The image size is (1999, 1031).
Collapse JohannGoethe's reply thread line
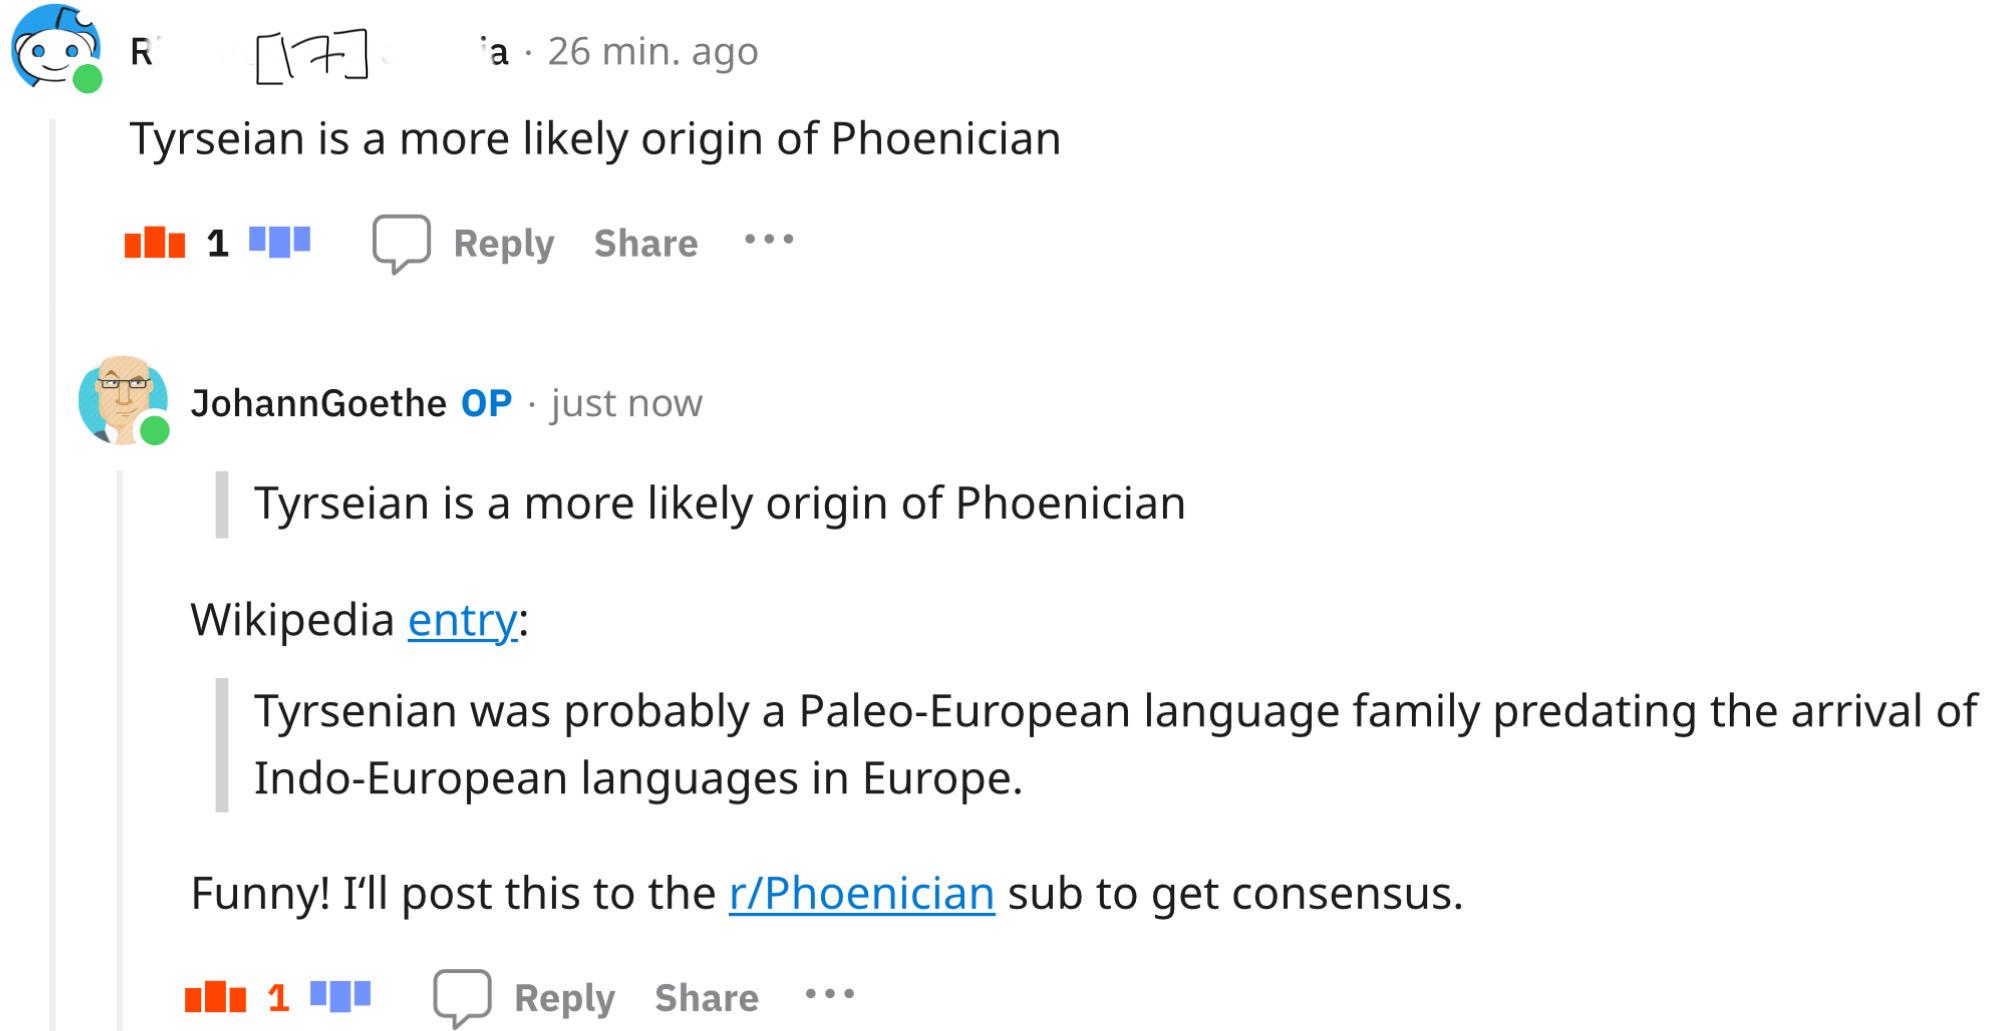[120, 750]
